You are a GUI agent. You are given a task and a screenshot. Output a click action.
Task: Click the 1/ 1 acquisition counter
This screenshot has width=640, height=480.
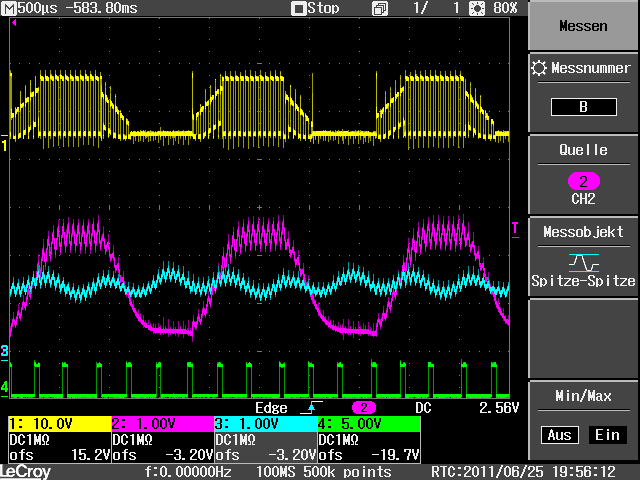[436, 8]
